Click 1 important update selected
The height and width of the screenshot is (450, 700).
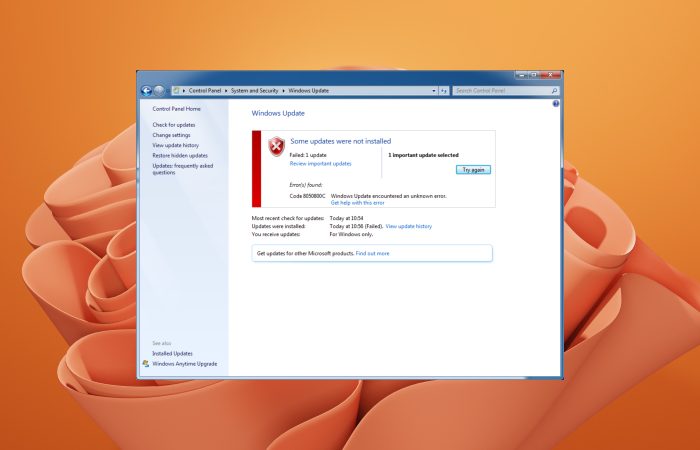[423, 155]
